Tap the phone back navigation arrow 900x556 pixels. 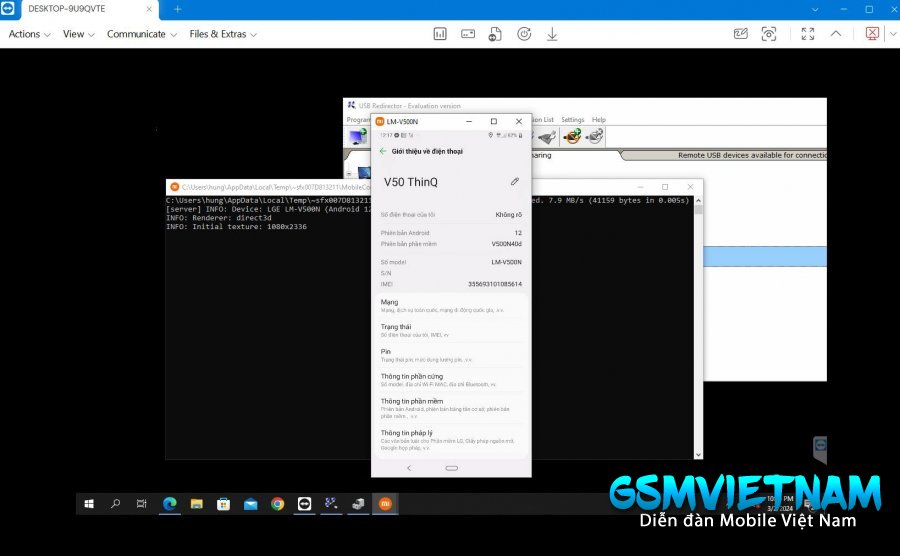(x=409, y=468)
